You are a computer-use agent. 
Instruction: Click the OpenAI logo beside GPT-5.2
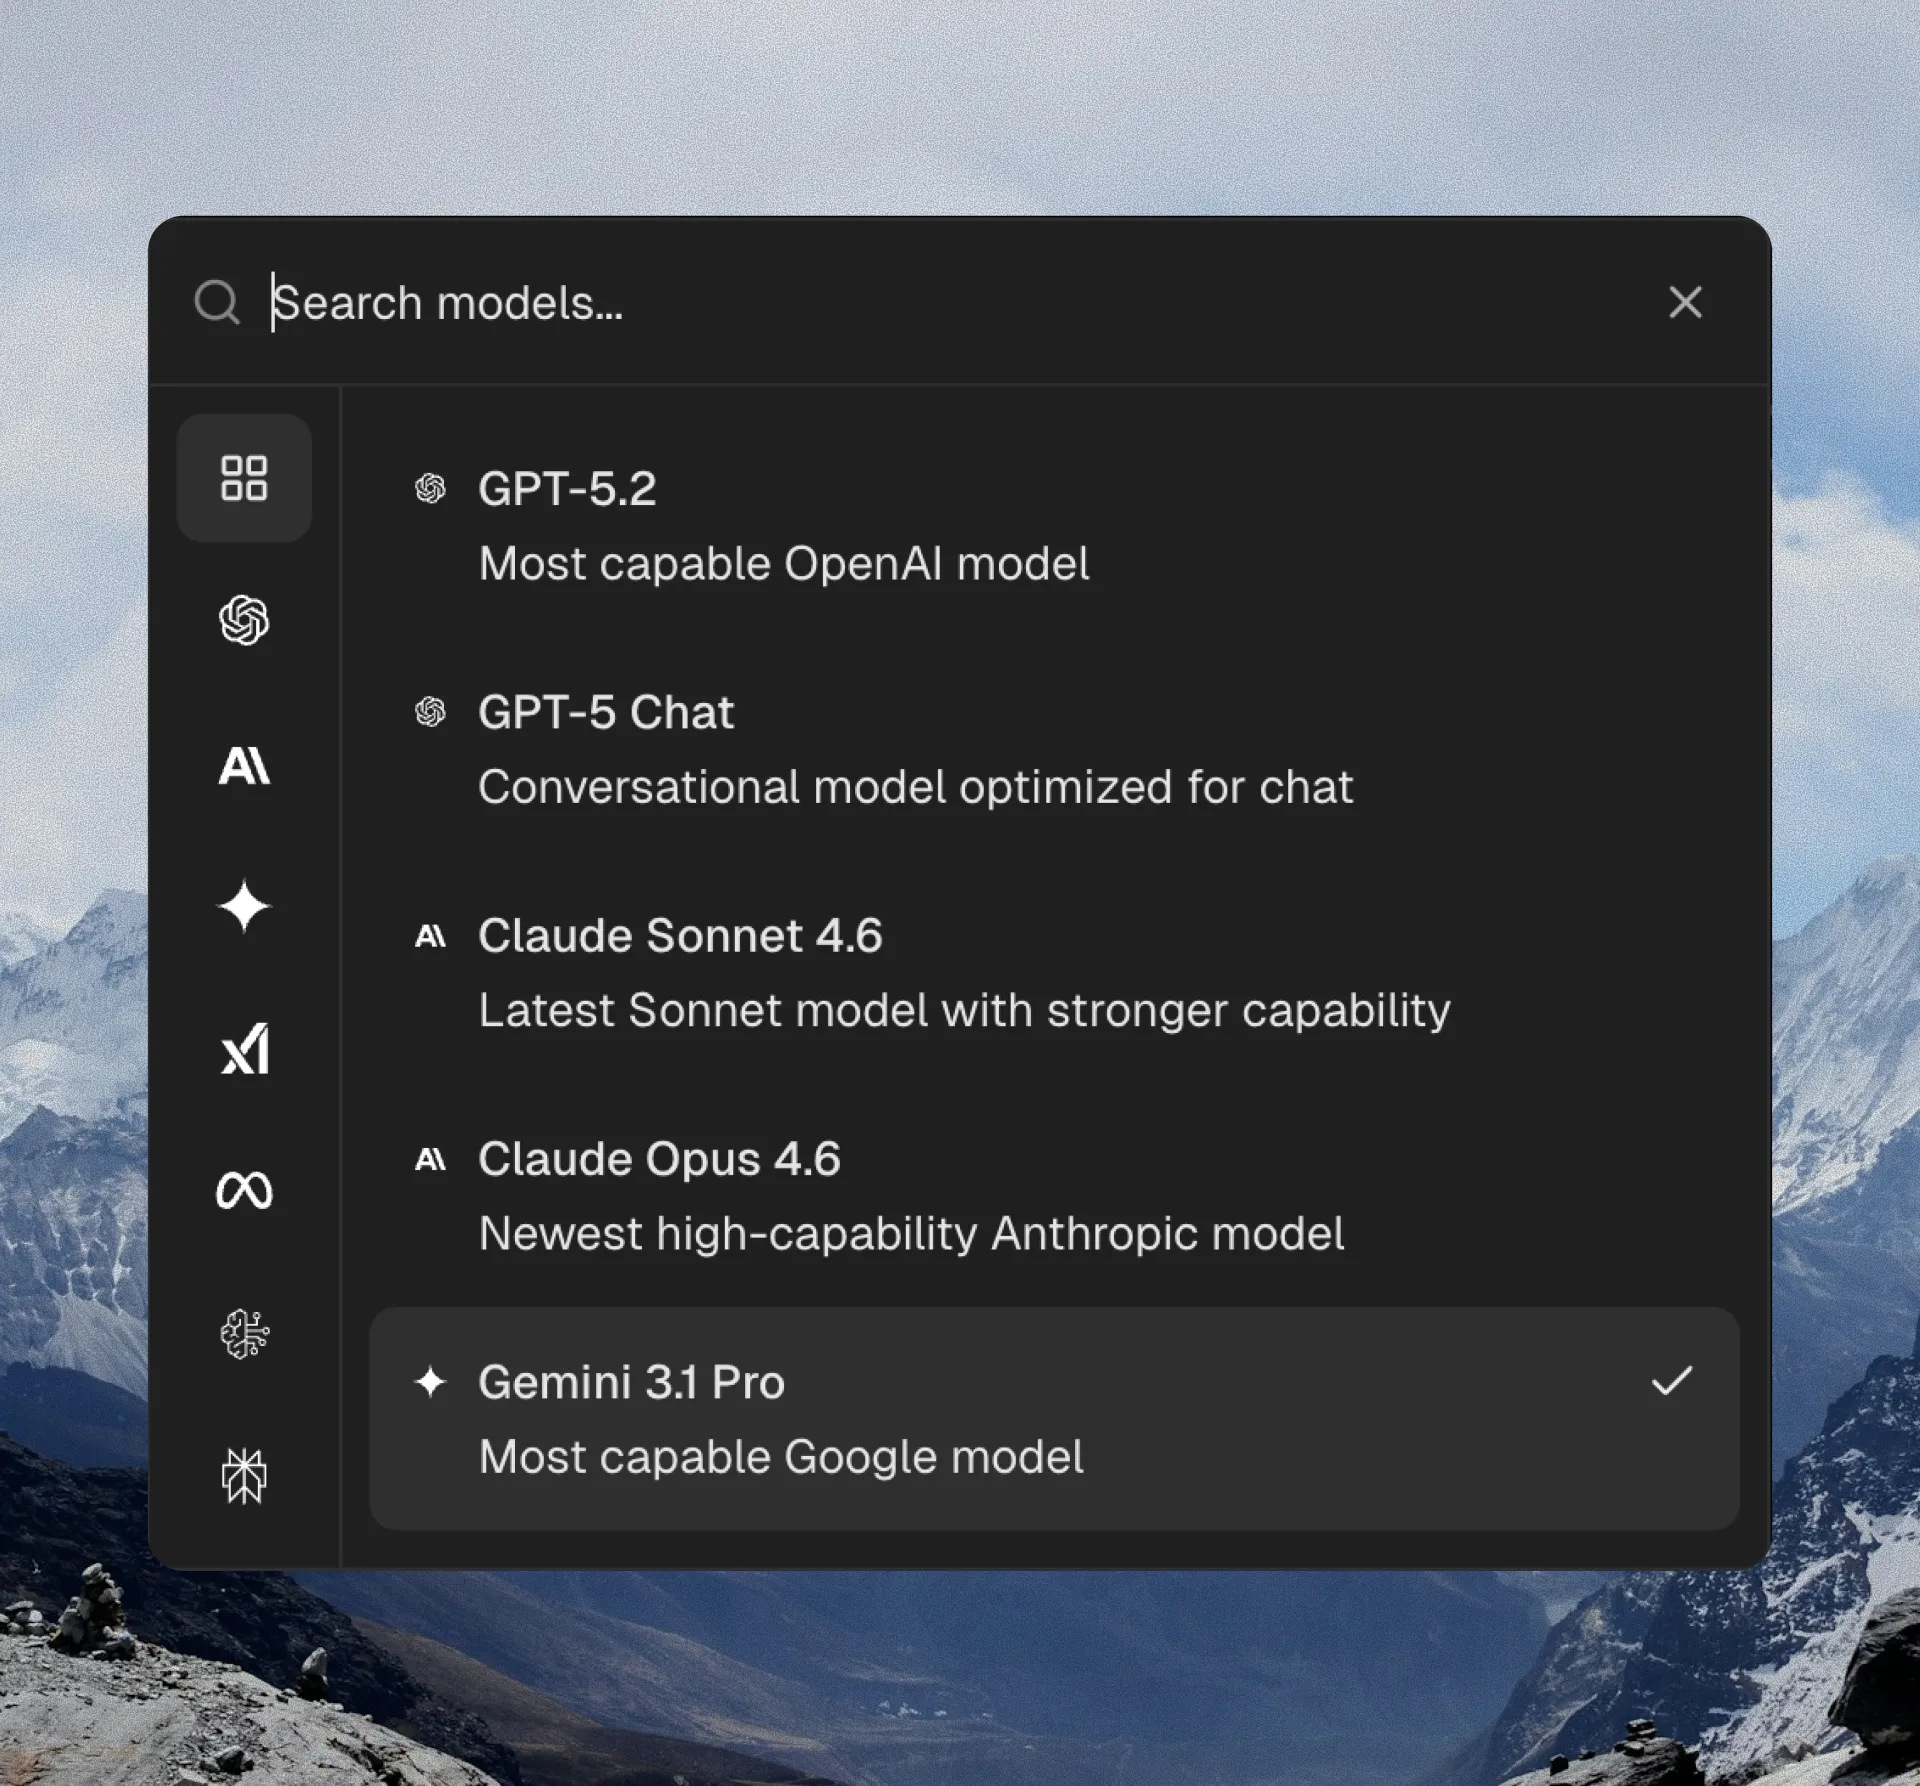[x=430, y=489]
